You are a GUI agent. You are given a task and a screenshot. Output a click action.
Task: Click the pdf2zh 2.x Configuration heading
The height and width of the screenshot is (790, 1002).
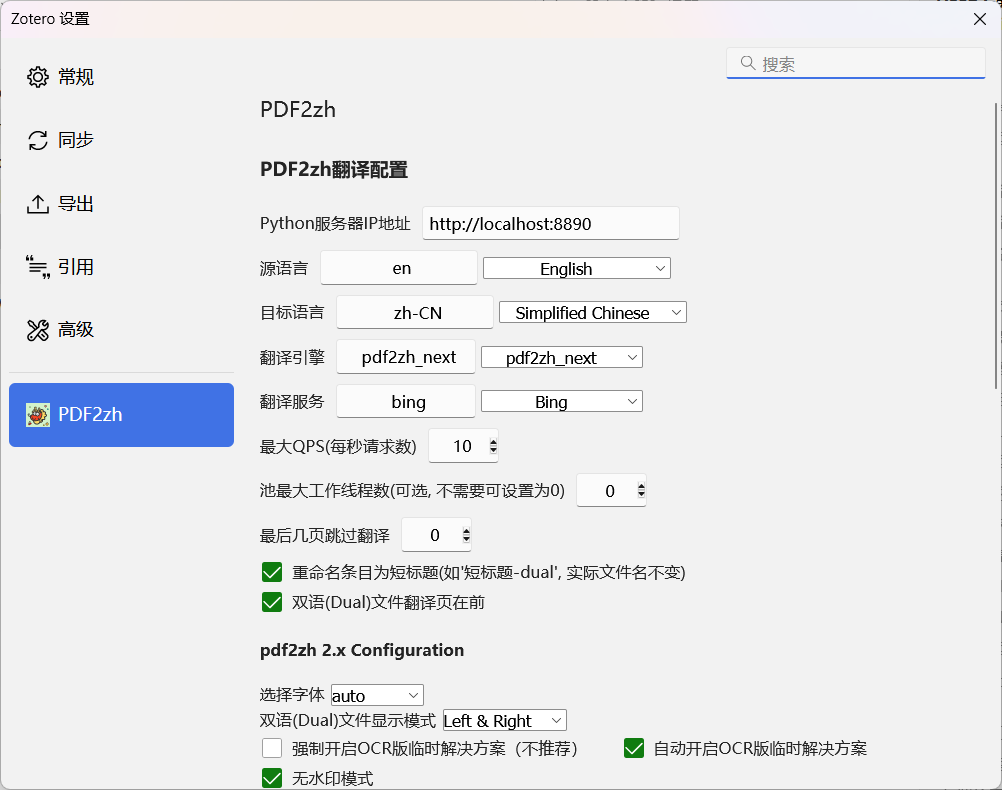pyautogui.click(x=362, y=650)
